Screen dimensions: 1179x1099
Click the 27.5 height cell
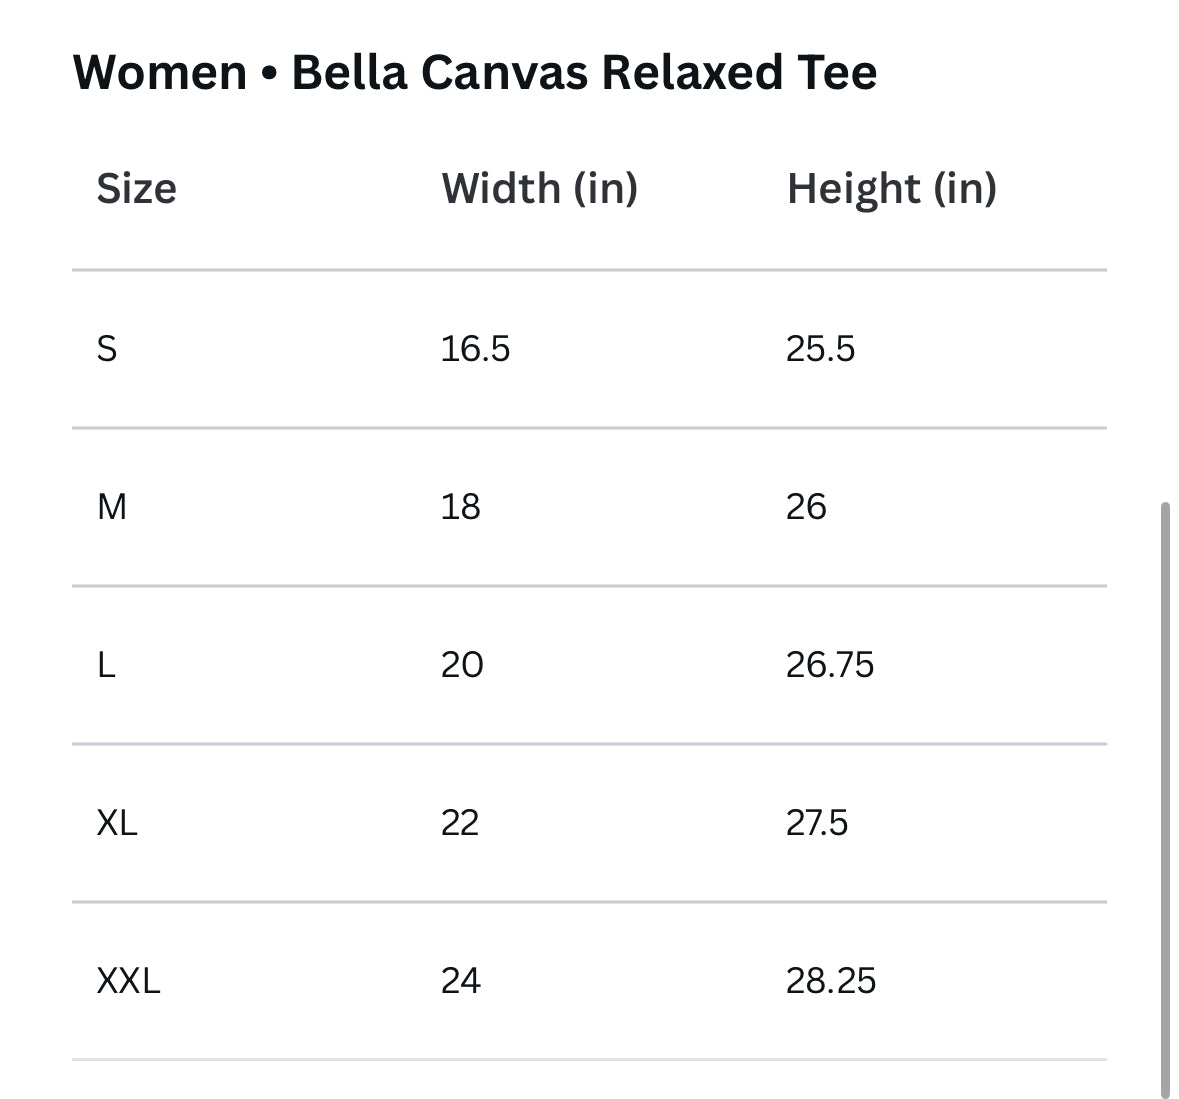pos(816,823)
